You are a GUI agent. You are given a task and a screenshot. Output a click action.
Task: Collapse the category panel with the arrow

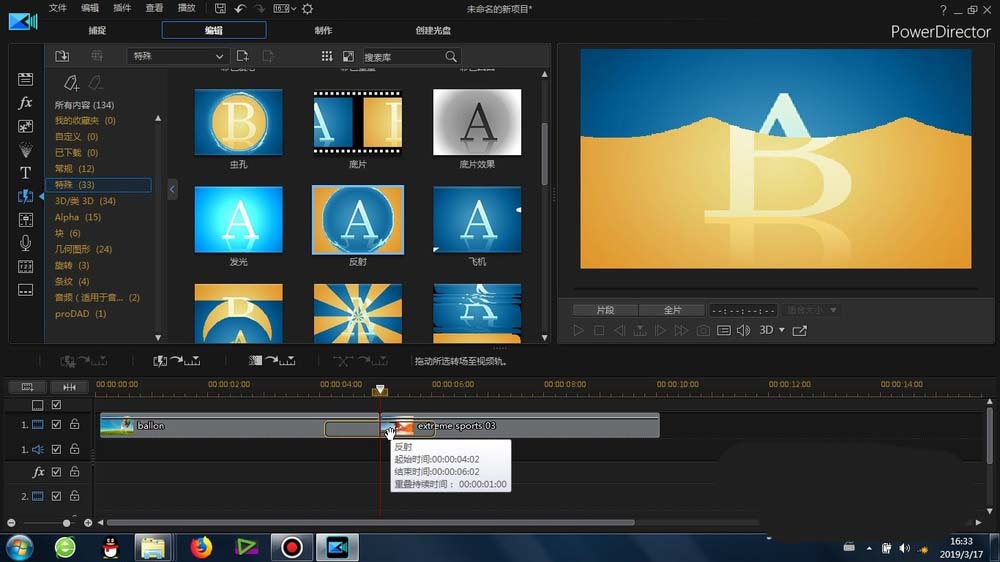[172, 189]
